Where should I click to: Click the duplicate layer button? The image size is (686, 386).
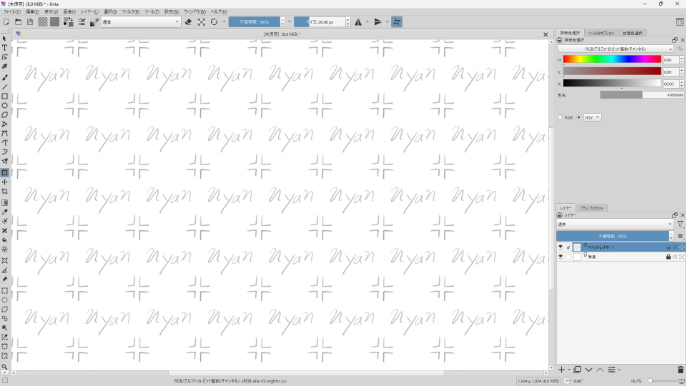578,370
